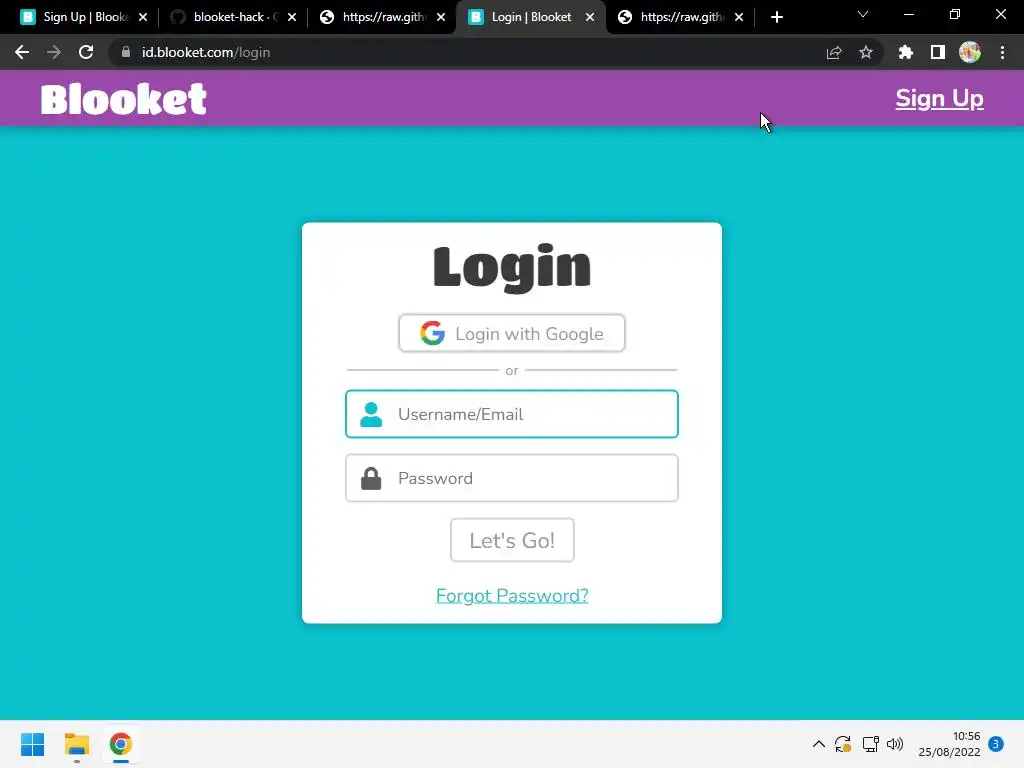
Task: Go back with browser back arrow
Action: tap(22, 52)
